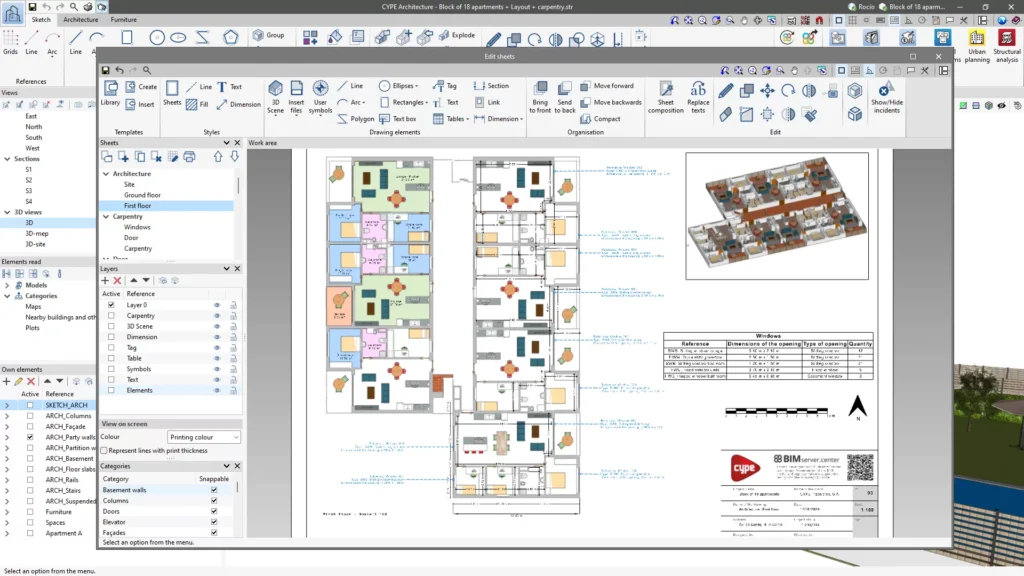Open the Colour dropdown showing Printing colour

click(204, 437)
